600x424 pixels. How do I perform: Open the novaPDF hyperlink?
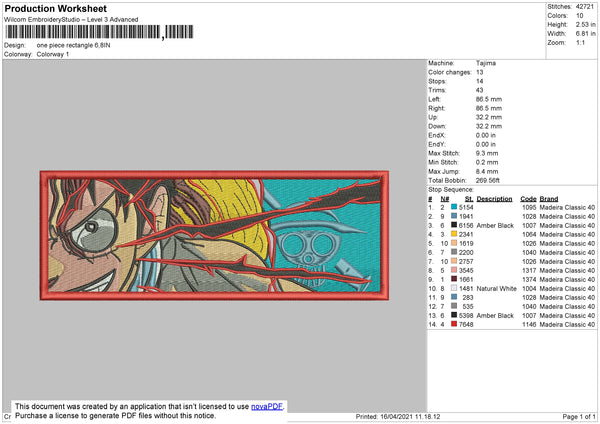pyautogui.click(x=267, y=406)
